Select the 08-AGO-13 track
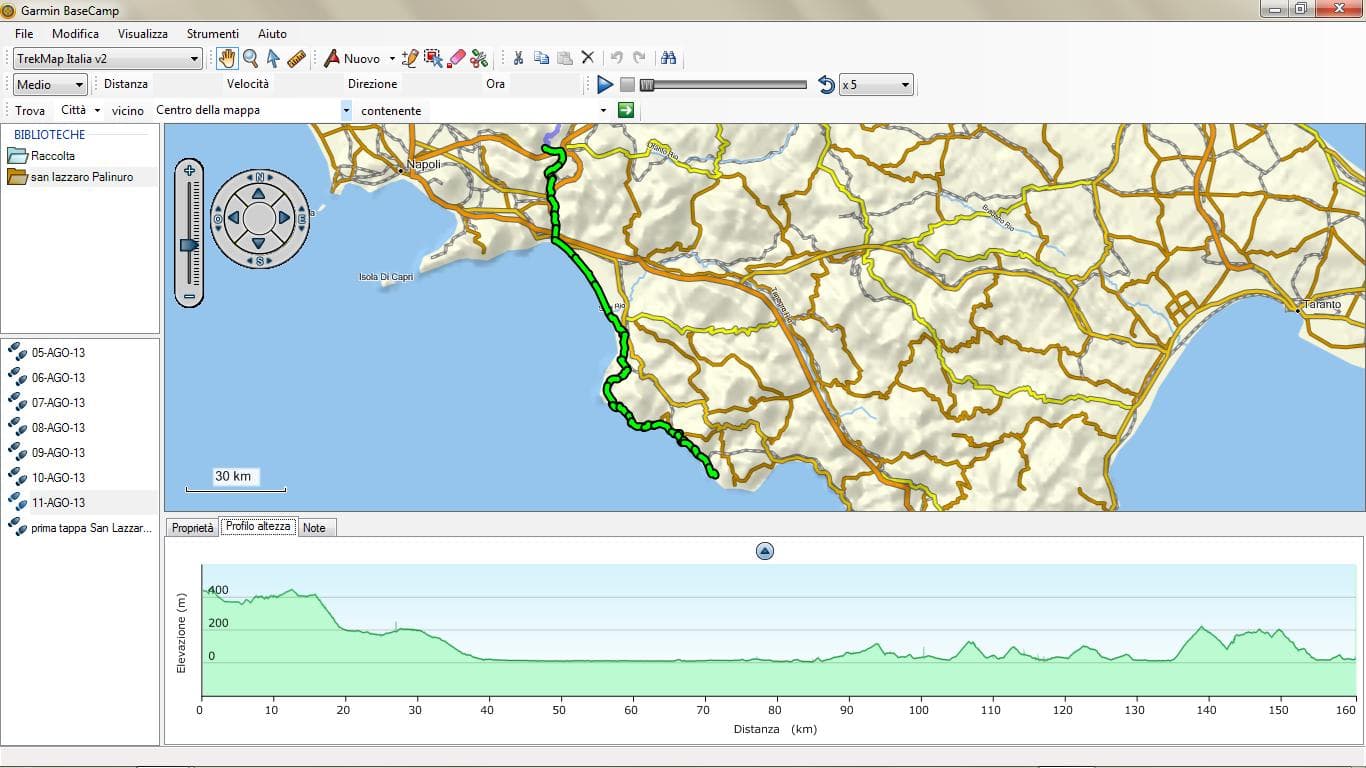 click(58, 428)
